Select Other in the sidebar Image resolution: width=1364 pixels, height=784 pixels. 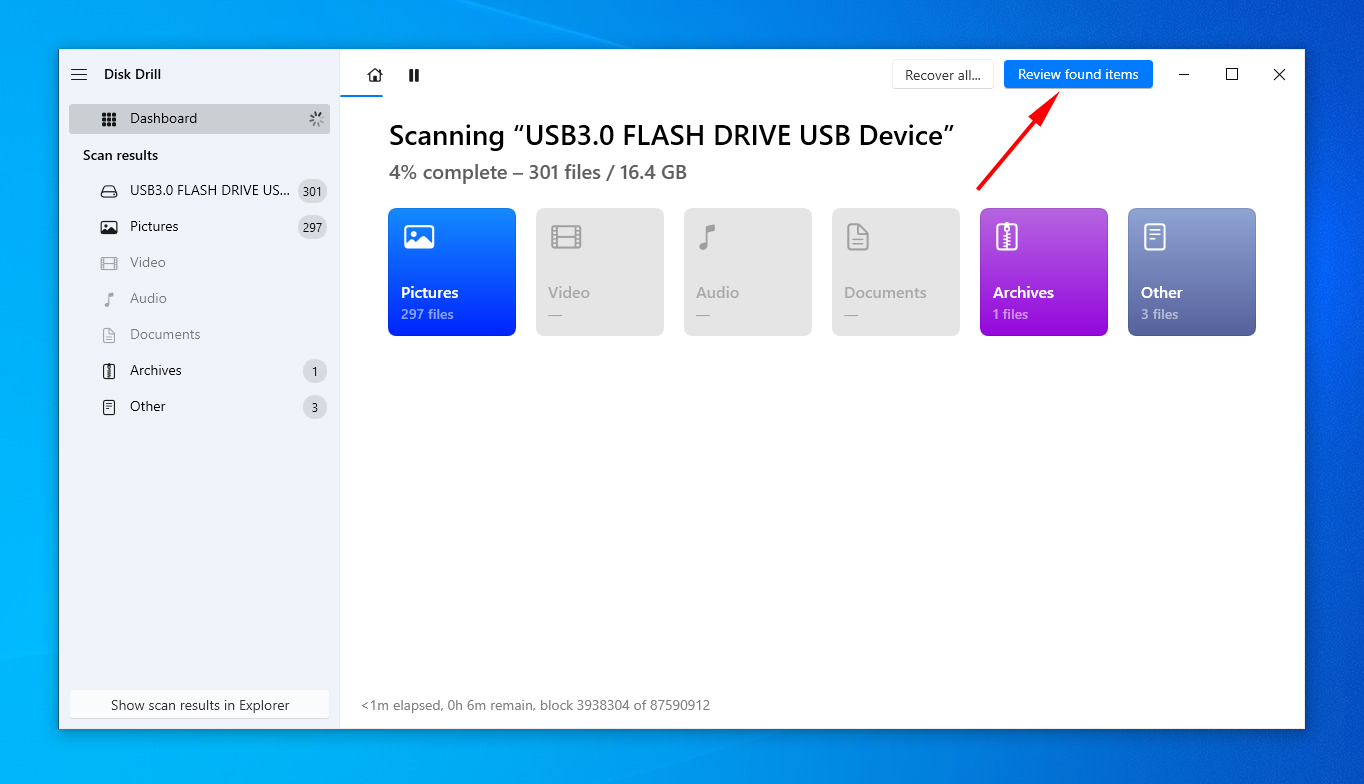pyautogui.click(x=199, y=406)
